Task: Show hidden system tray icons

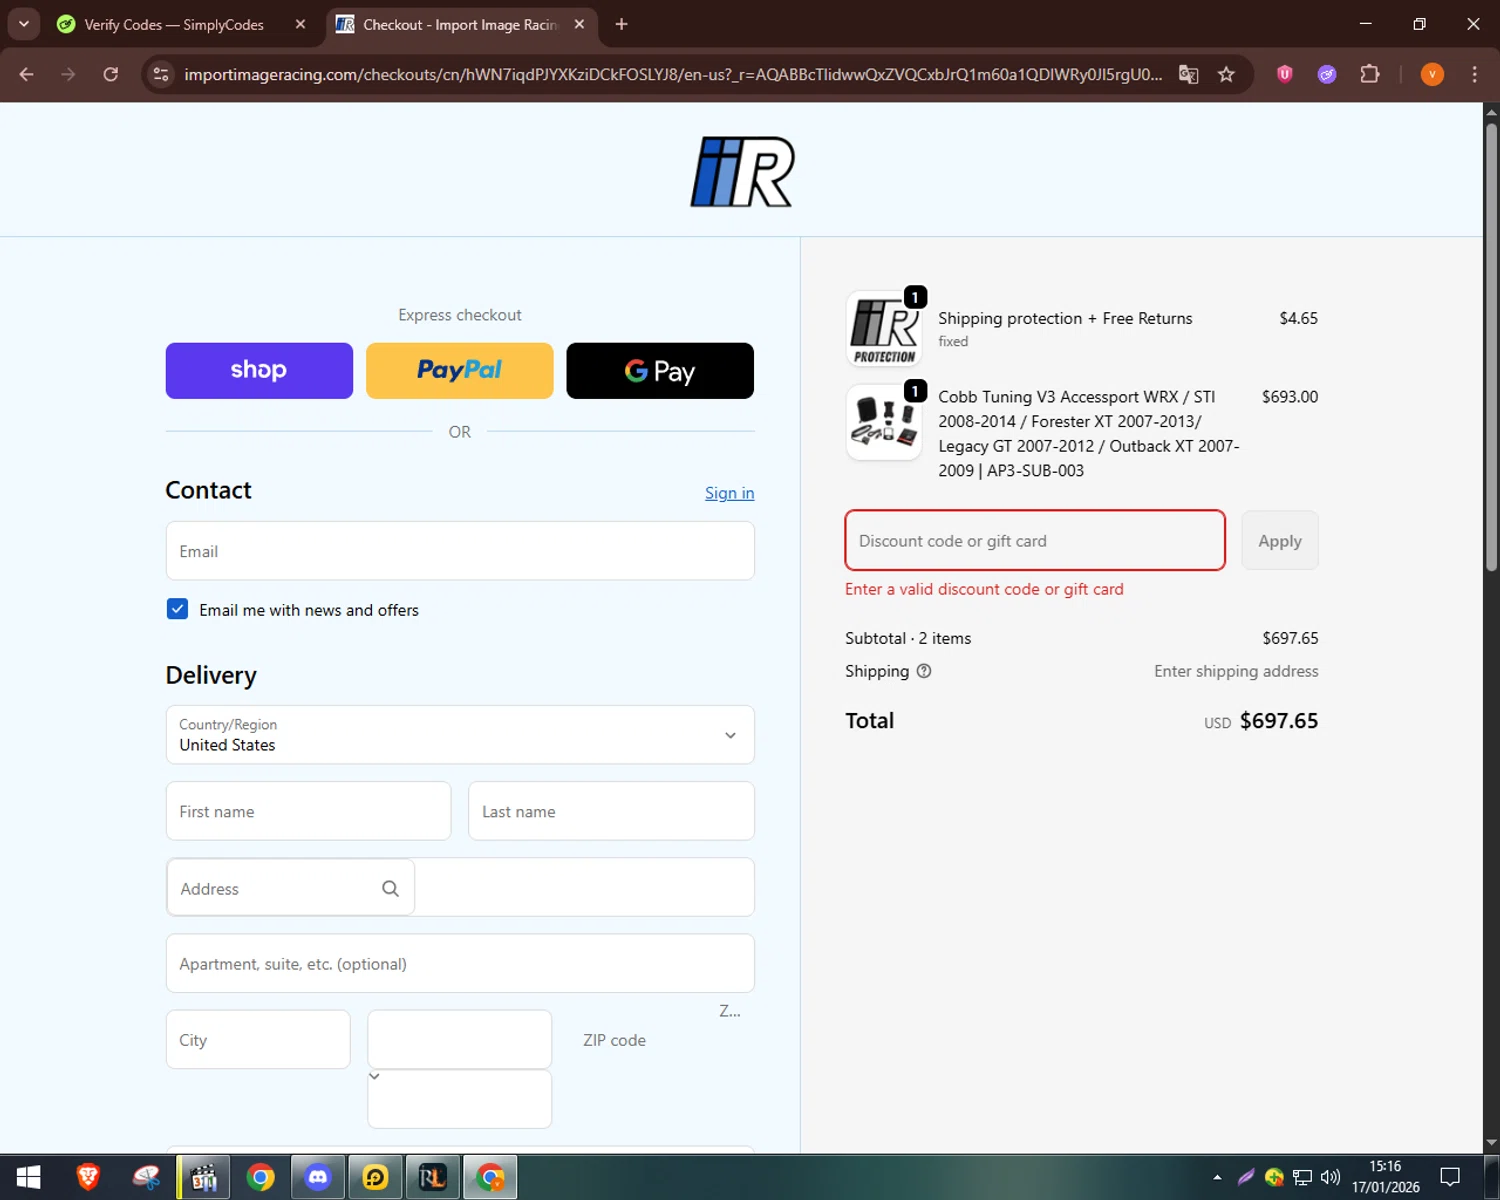Action: pyautogui.click(x=1217, y=1177)
